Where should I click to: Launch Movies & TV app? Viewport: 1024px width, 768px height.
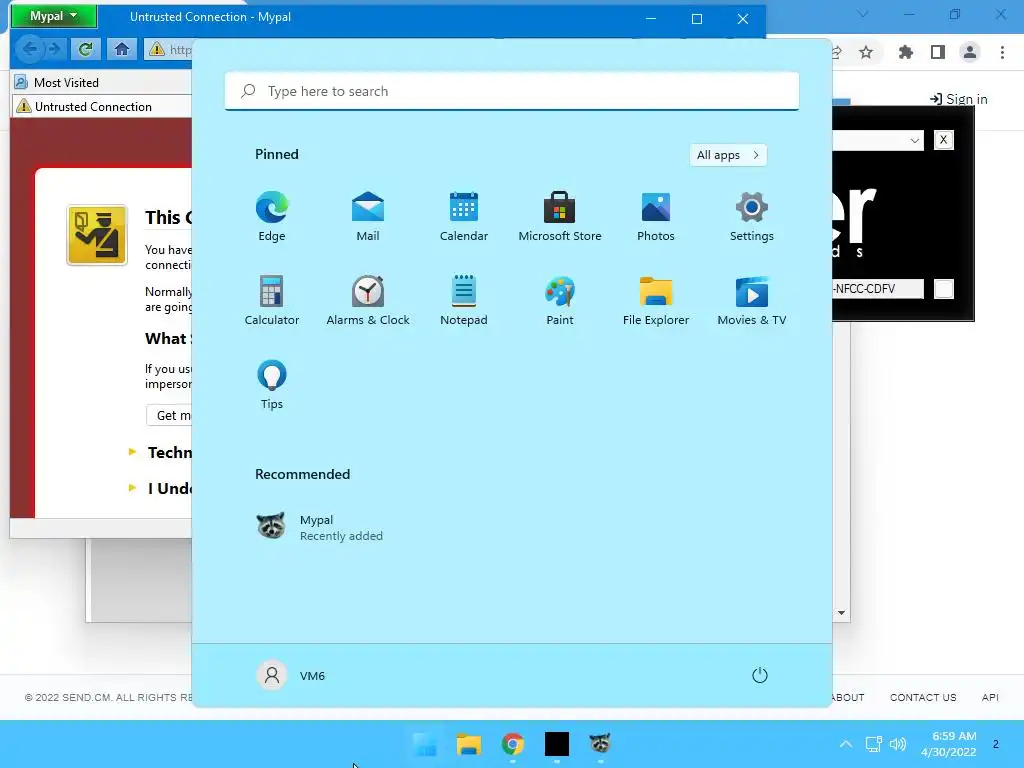click(752, 300)
